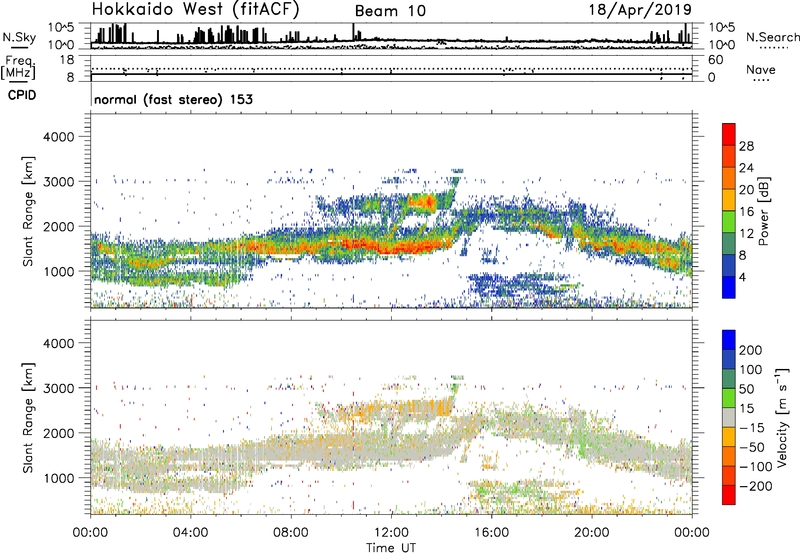
Task: Click the 'N.Search' legend label
Action: click(x=773, y=37)
